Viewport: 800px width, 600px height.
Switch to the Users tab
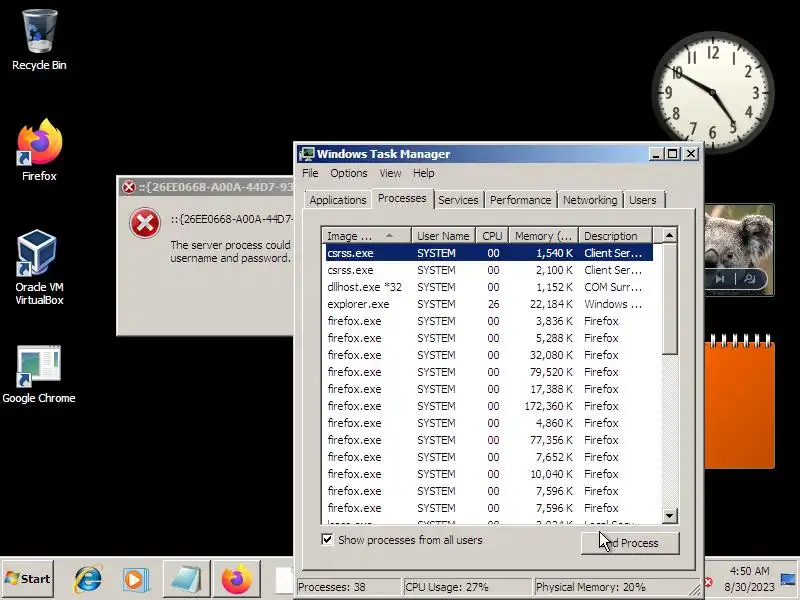click(642, 200)
